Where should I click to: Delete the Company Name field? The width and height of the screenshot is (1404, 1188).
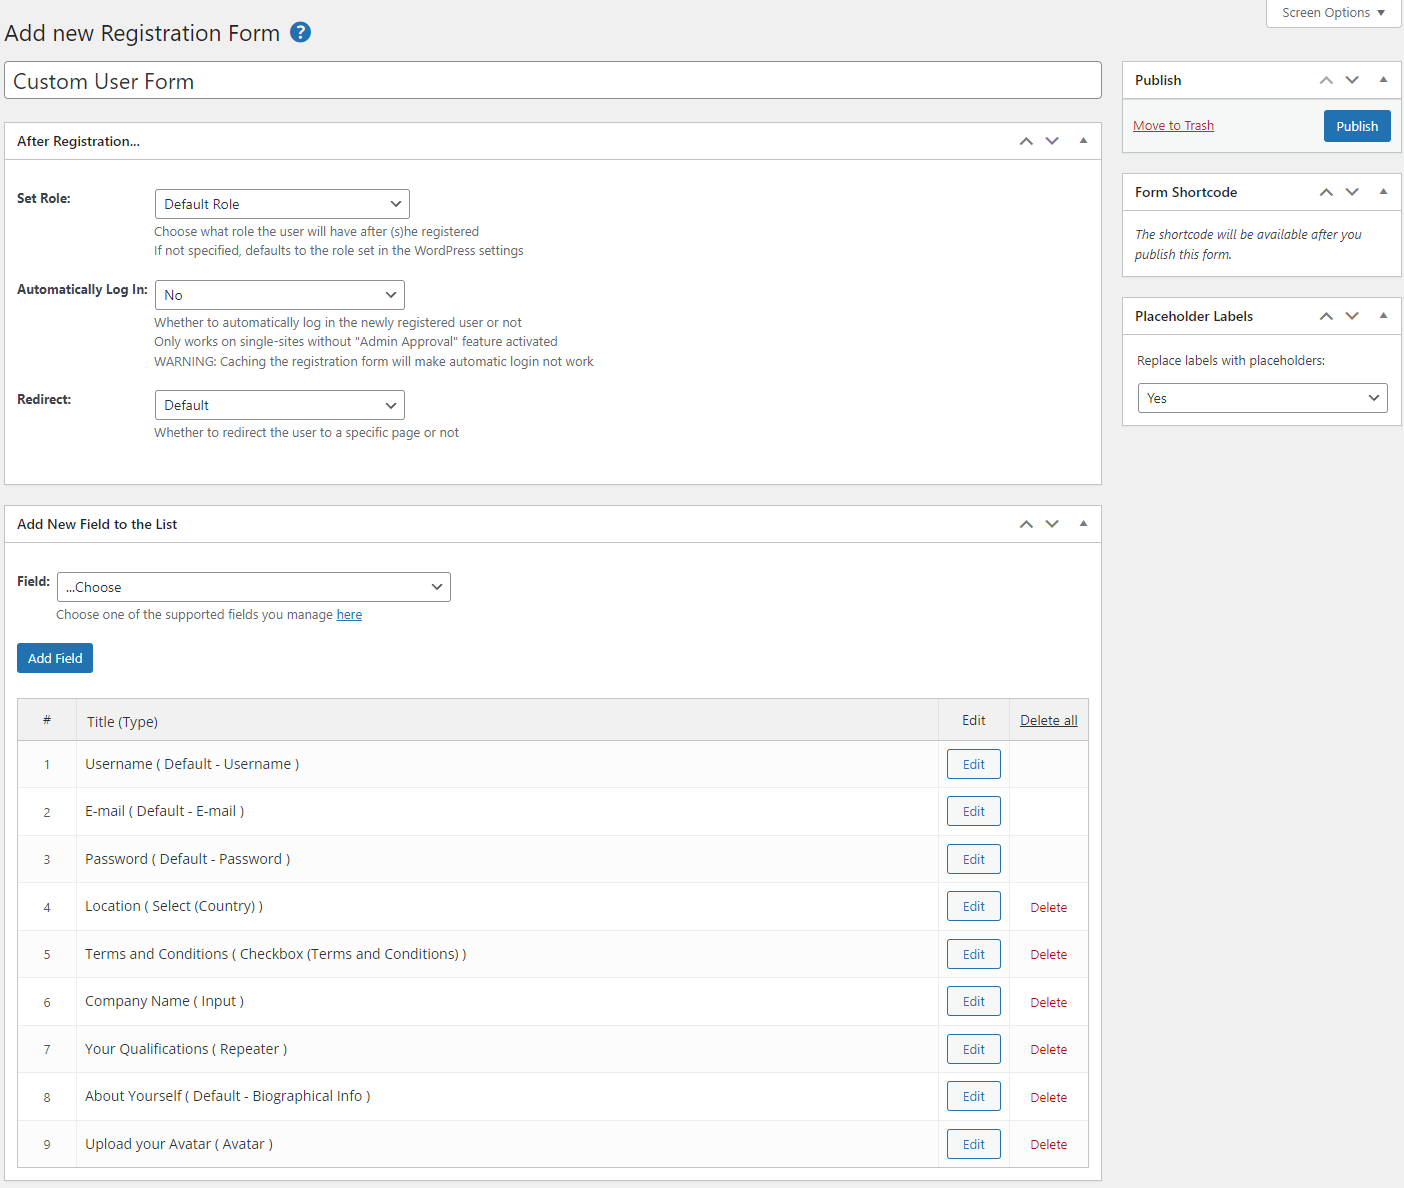click(x=1049, y=1002)
